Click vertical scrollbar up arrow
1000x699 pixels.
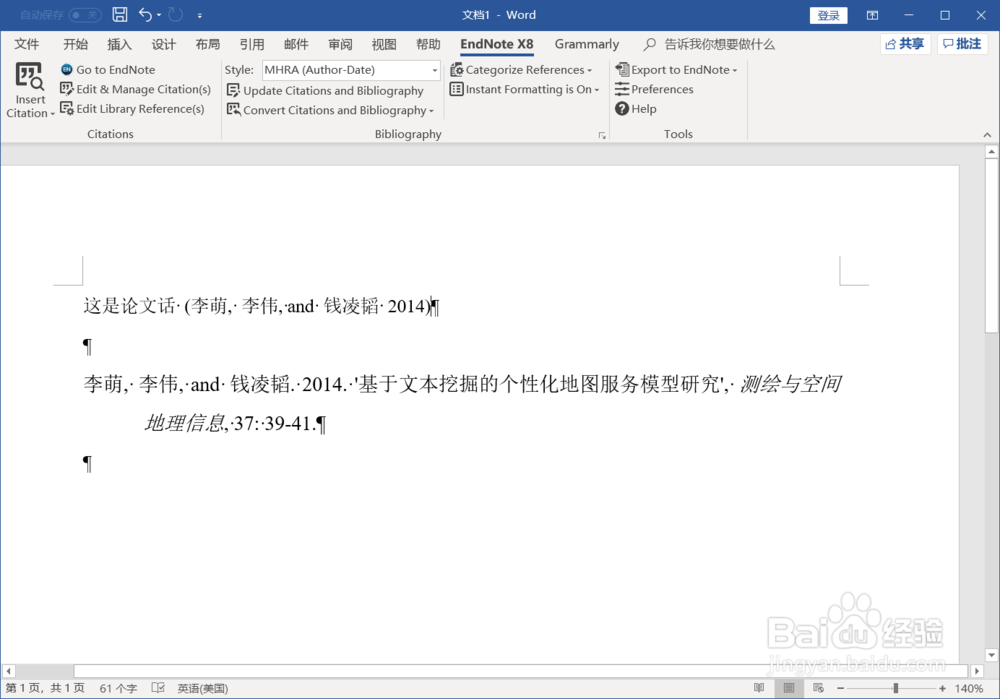(x=991, y=152)
